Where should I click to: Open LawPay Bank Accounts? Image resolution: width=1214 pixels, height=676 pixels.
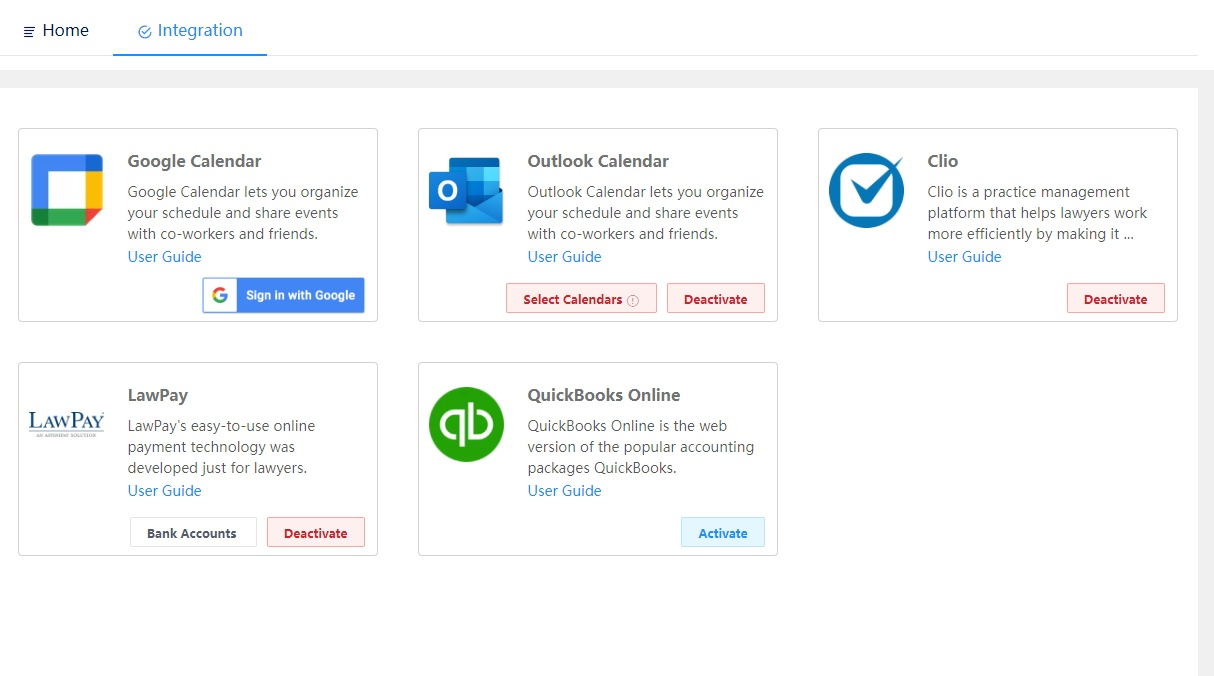point(193,532)
